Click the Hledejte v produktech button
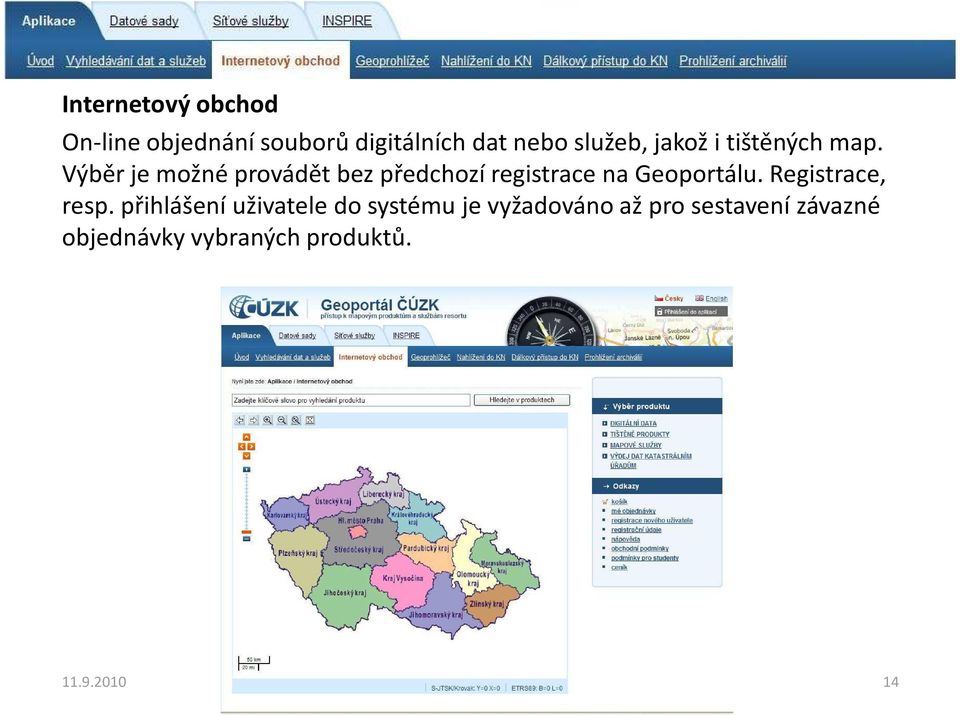960x716 pixels. click(x=522, y=400)
